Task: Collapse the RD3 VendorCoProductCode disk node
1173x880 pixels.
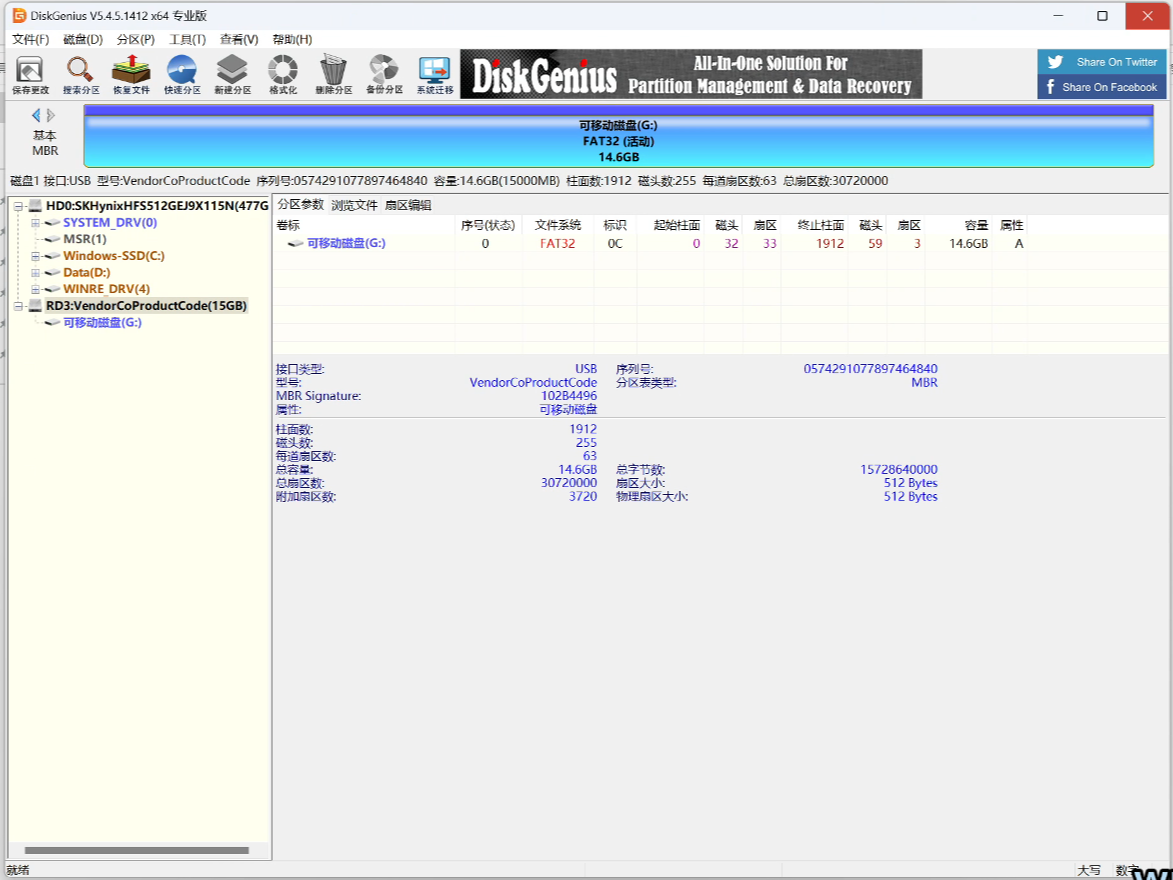Action: (19, 306)
